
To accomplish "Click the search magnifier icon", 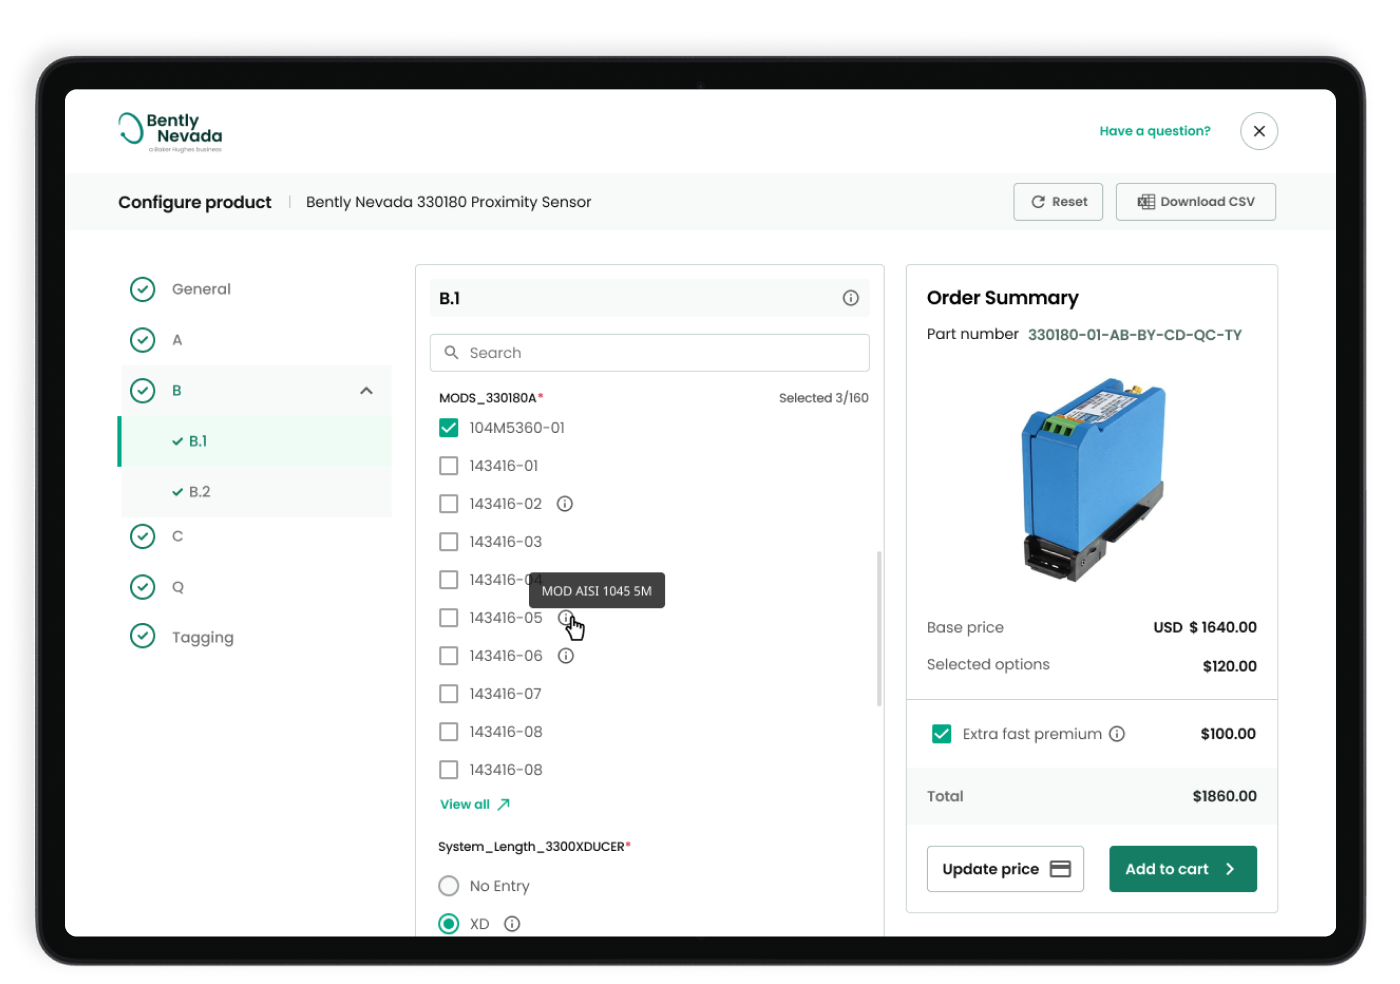I will tap(451, 353).
